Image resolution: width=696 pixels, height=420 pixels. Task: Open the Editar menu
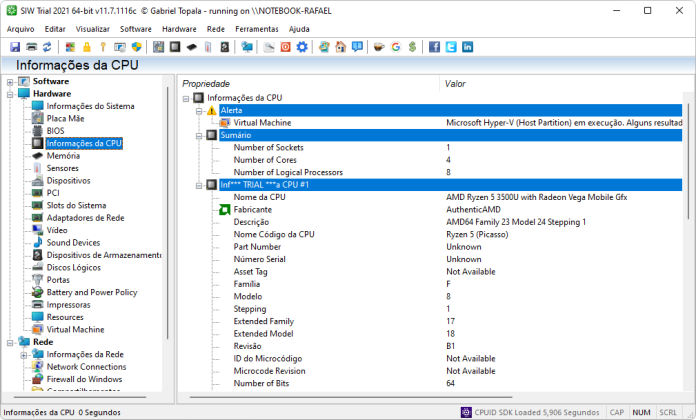[55, 29]
